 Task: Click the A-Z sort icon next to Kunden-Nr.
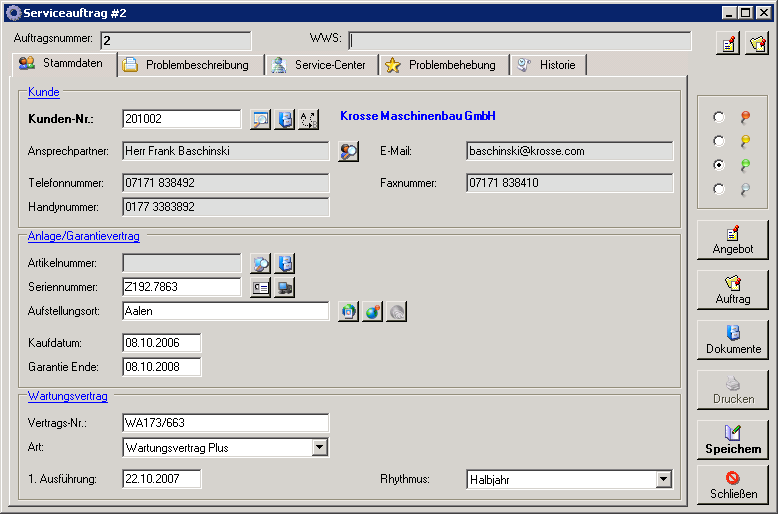click(x=309, y=119)
